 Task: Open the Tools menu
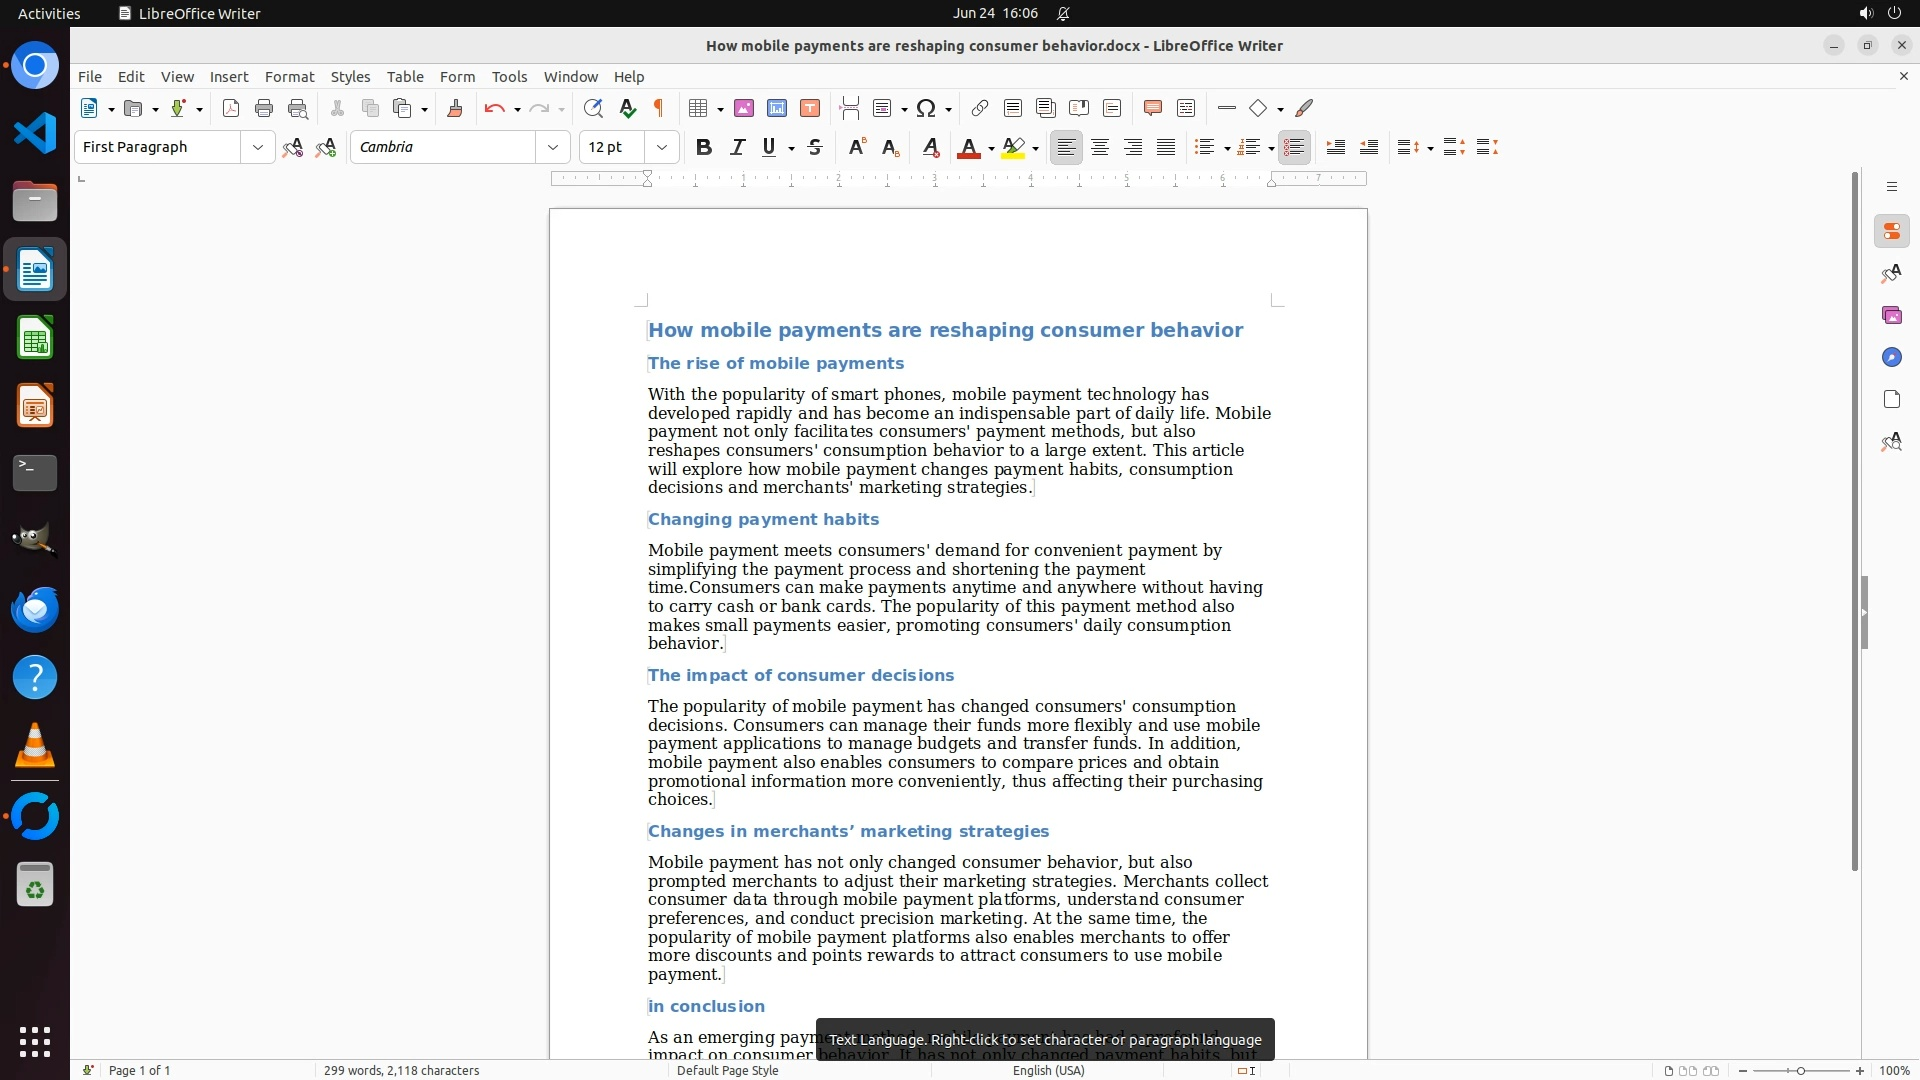pos(509,77)
